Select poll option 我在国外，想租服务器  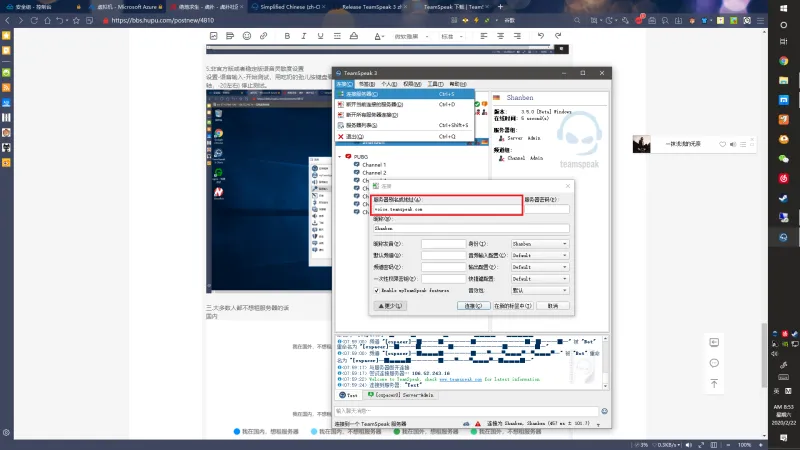point(427,432)
